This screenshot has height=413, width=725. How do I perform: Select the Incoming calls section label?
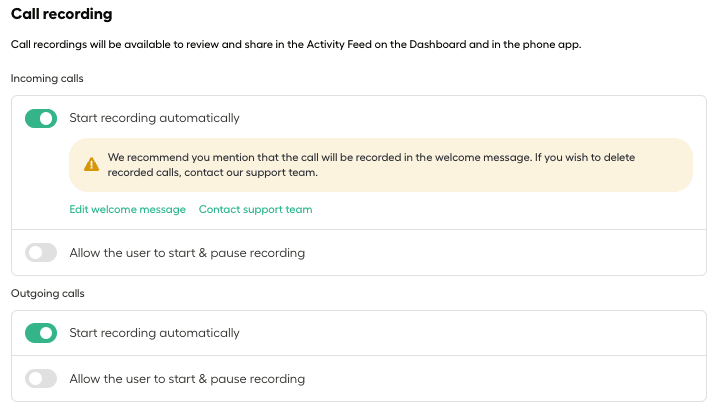(x=47, y=79)
